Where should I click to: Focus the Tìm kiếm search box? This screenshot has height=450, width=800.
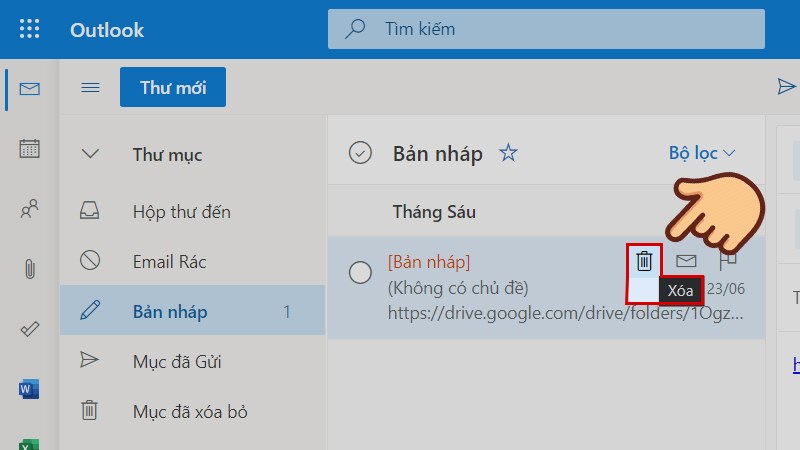pyautogui.click(x=546, y=29)
